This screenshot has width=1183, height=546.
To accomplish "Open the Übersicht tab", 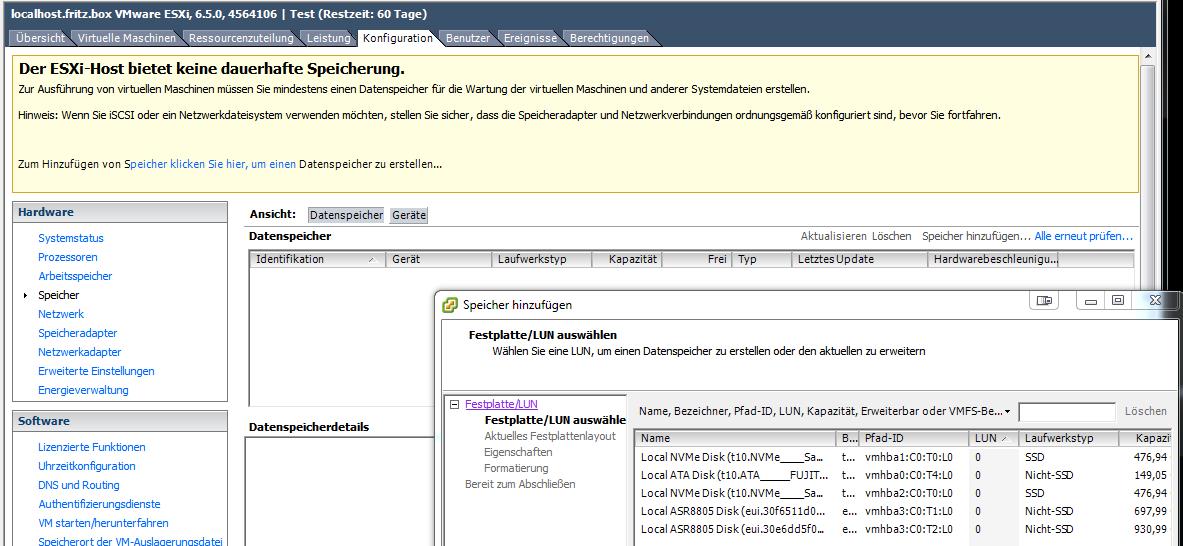I will (40, 38).
